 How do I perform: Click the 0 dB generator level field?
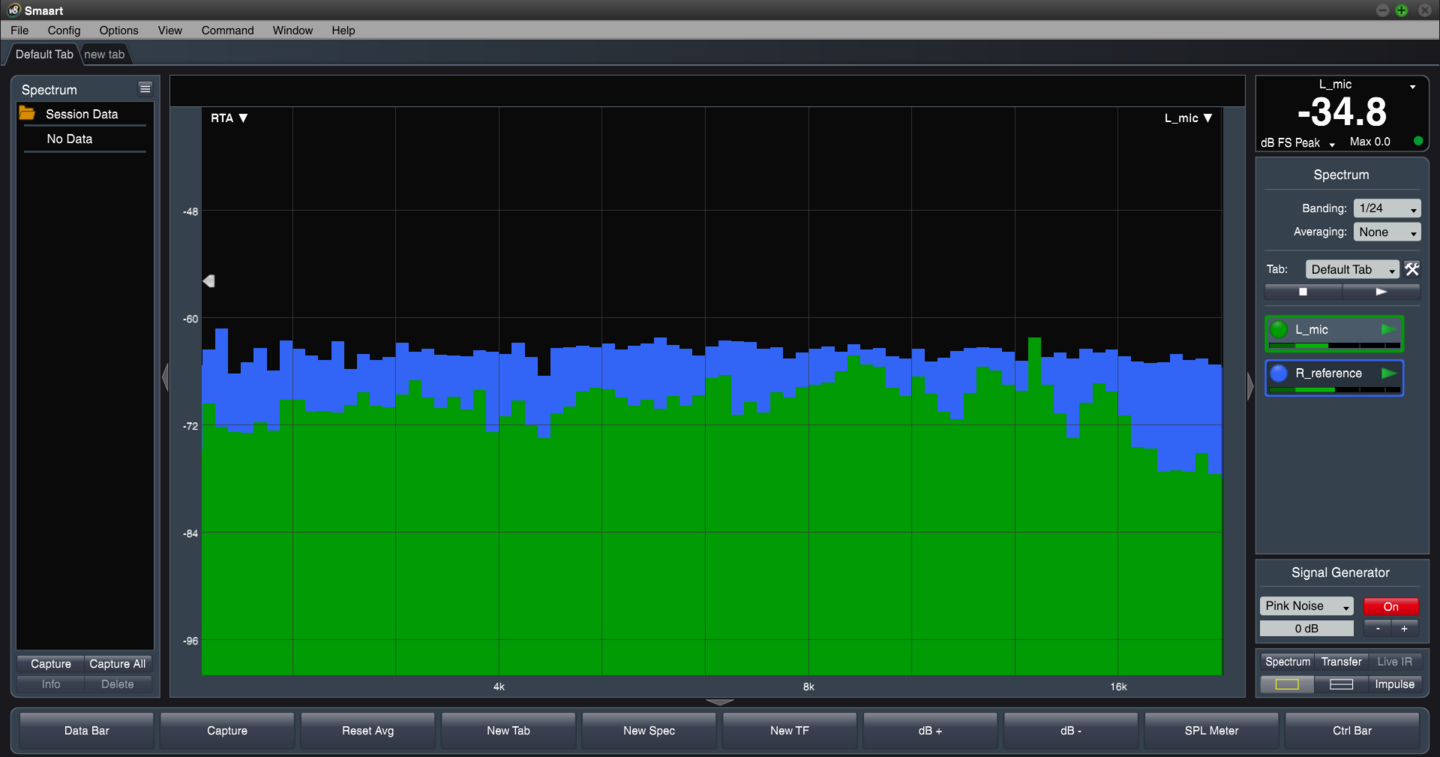click(x=1306, y=629)
